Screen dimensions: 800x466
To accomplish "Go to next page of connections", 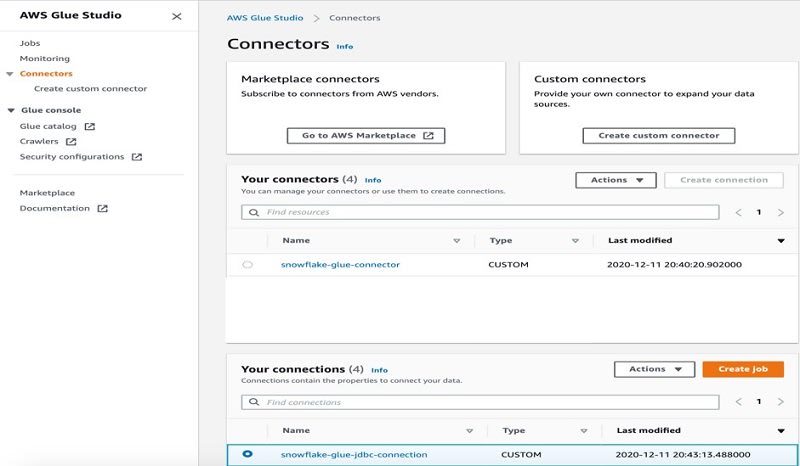I will pyautogui.click(x=781, y=402).
